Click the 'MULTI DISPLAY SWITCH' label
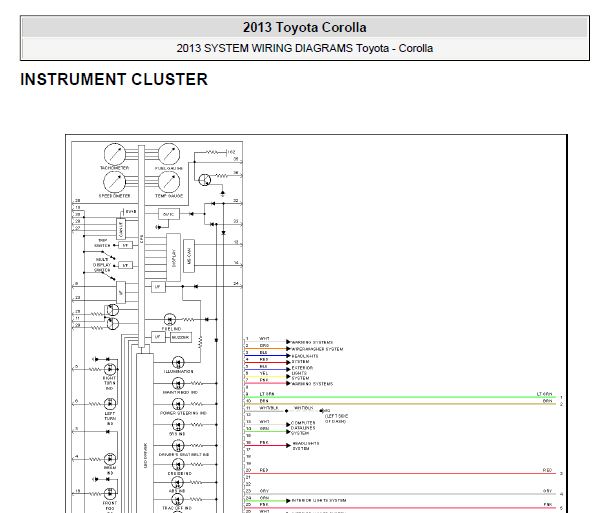Image resolution: width=605 pixels, height=513 pixels. [x=102, y=265]
